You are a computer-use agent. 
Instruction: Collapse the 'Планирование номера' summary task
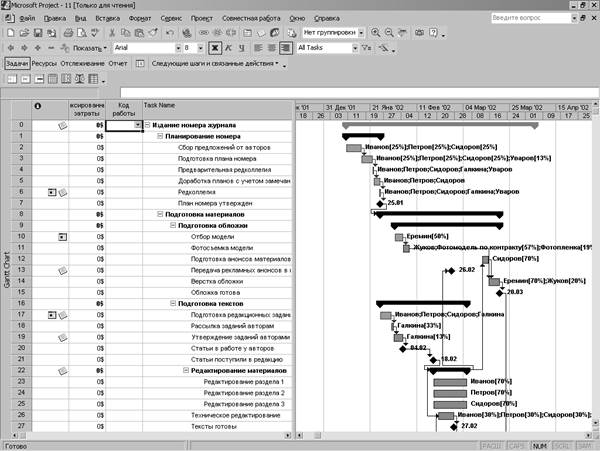click(x=160, y=136)
